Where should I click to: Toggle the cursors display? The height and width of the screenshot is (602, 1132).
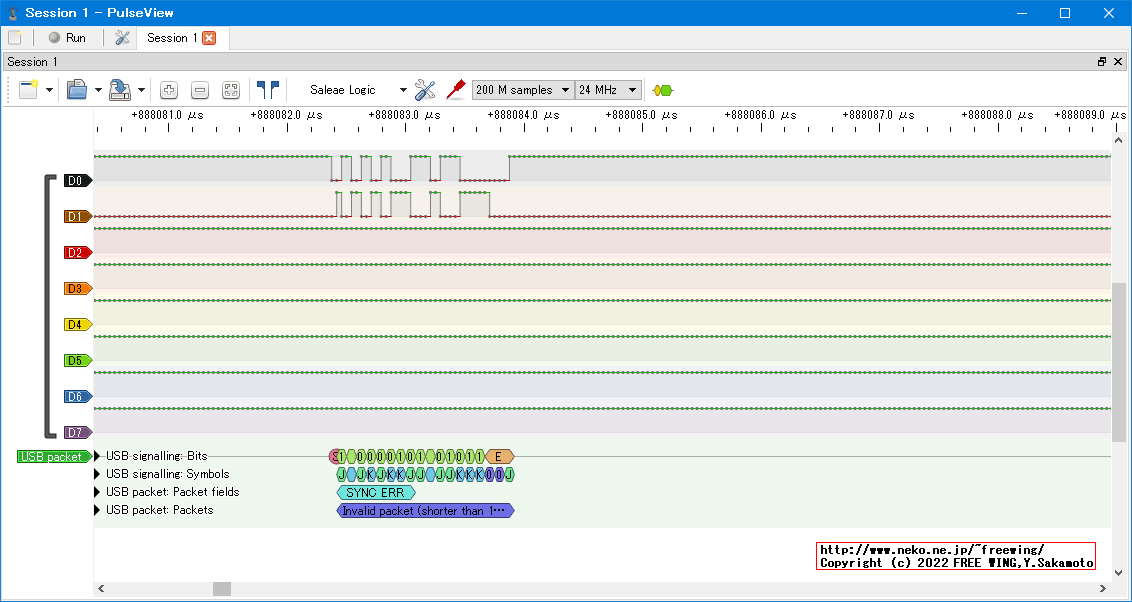point(267,90)
